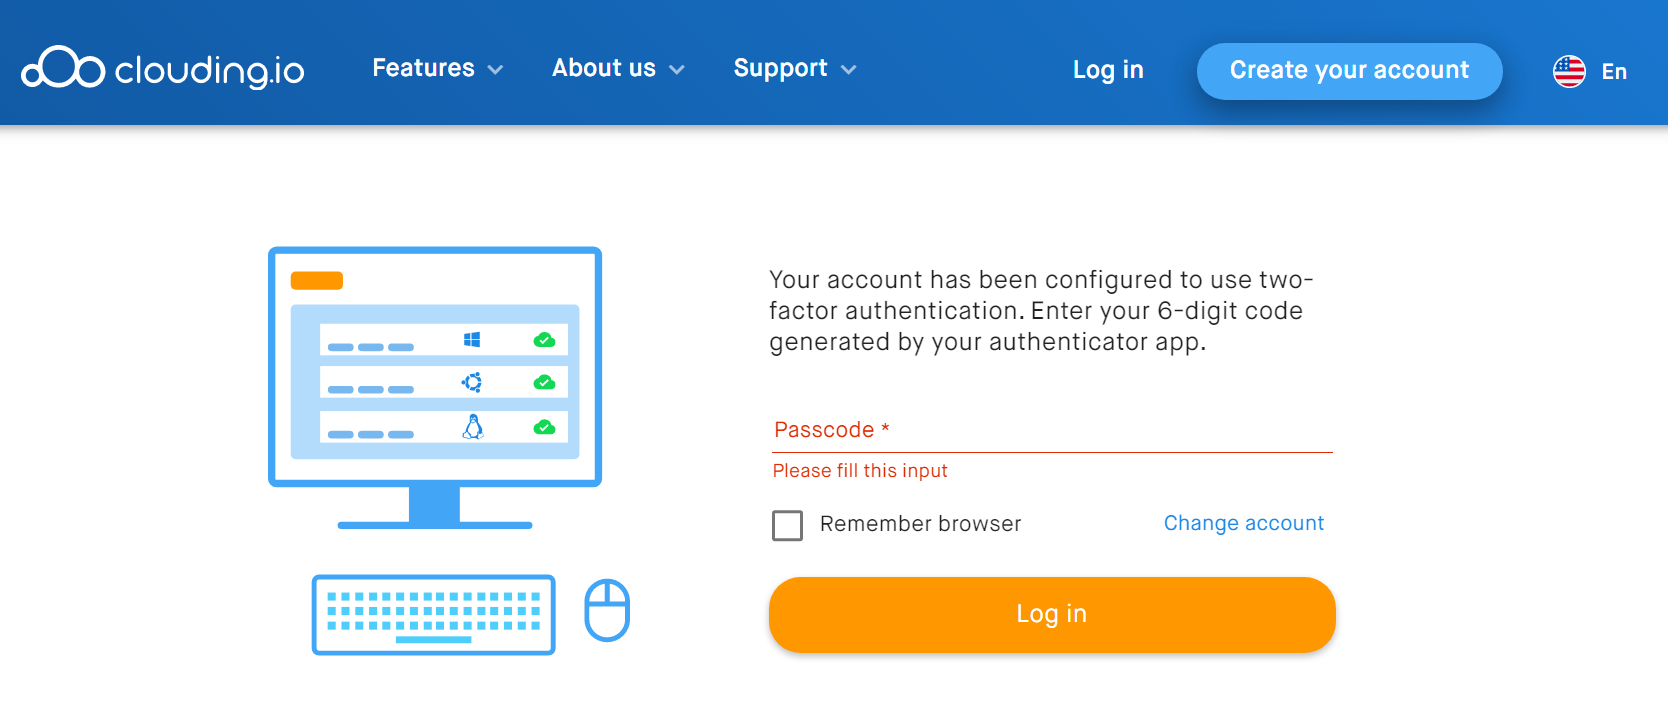The image size is (1668, 702).
Task: Check the Remember browser checkbox
Action: coord(788,525)
